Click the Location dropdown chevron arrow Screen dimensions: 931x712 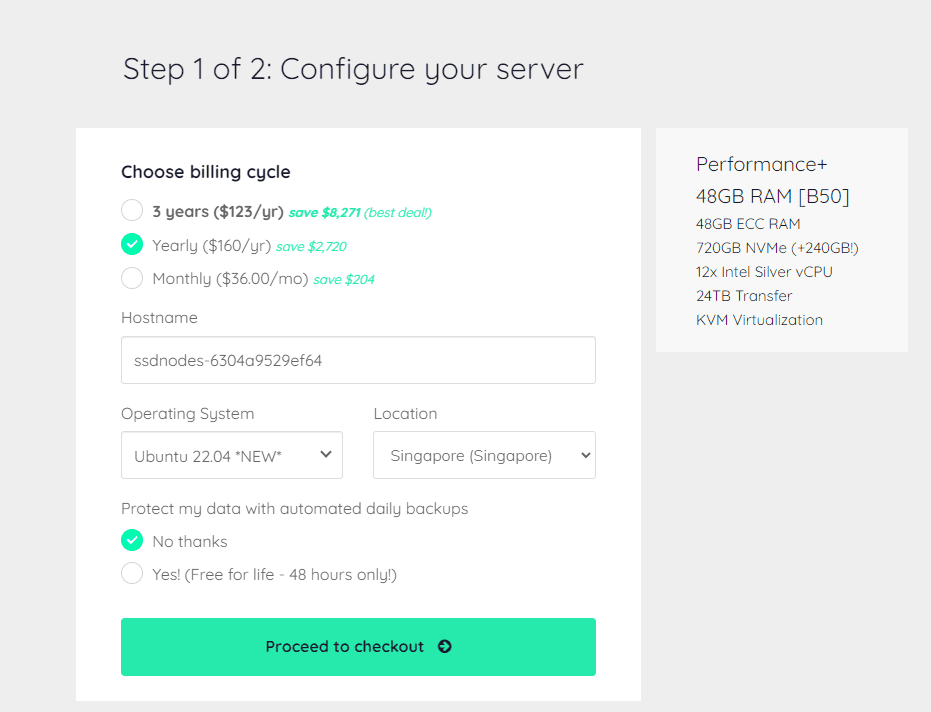coord(585,455)
